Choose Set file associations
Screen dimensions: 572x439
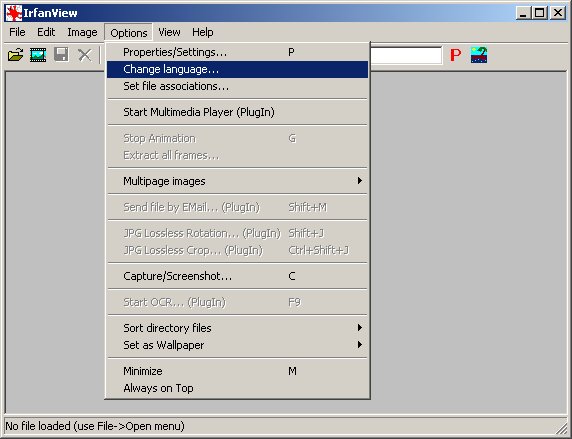[237, 86]
